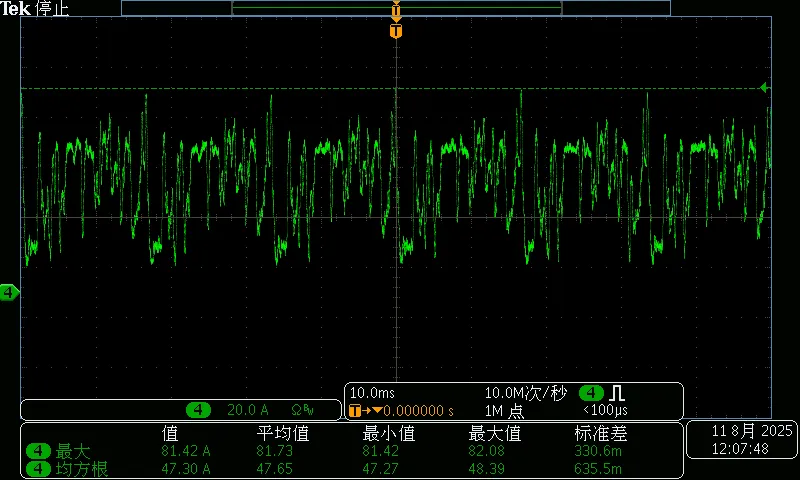Click the 最小值 column header

[x=389, y=434]
